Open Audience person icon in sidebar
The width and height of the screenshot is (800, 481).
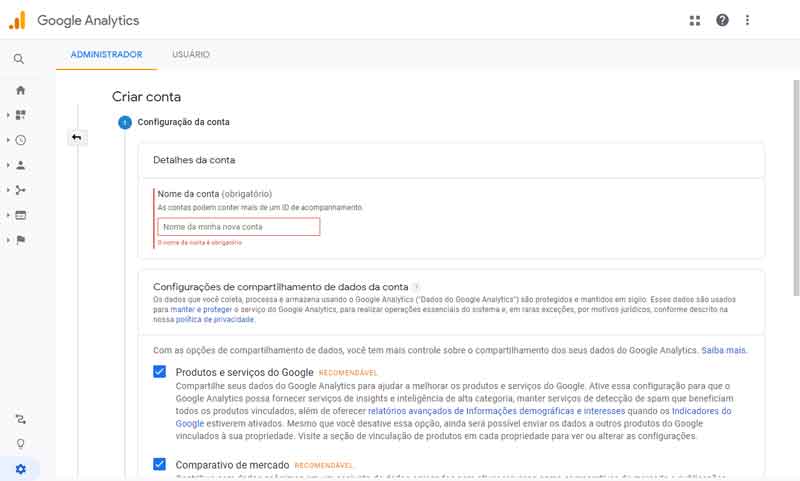click(20, 165)
